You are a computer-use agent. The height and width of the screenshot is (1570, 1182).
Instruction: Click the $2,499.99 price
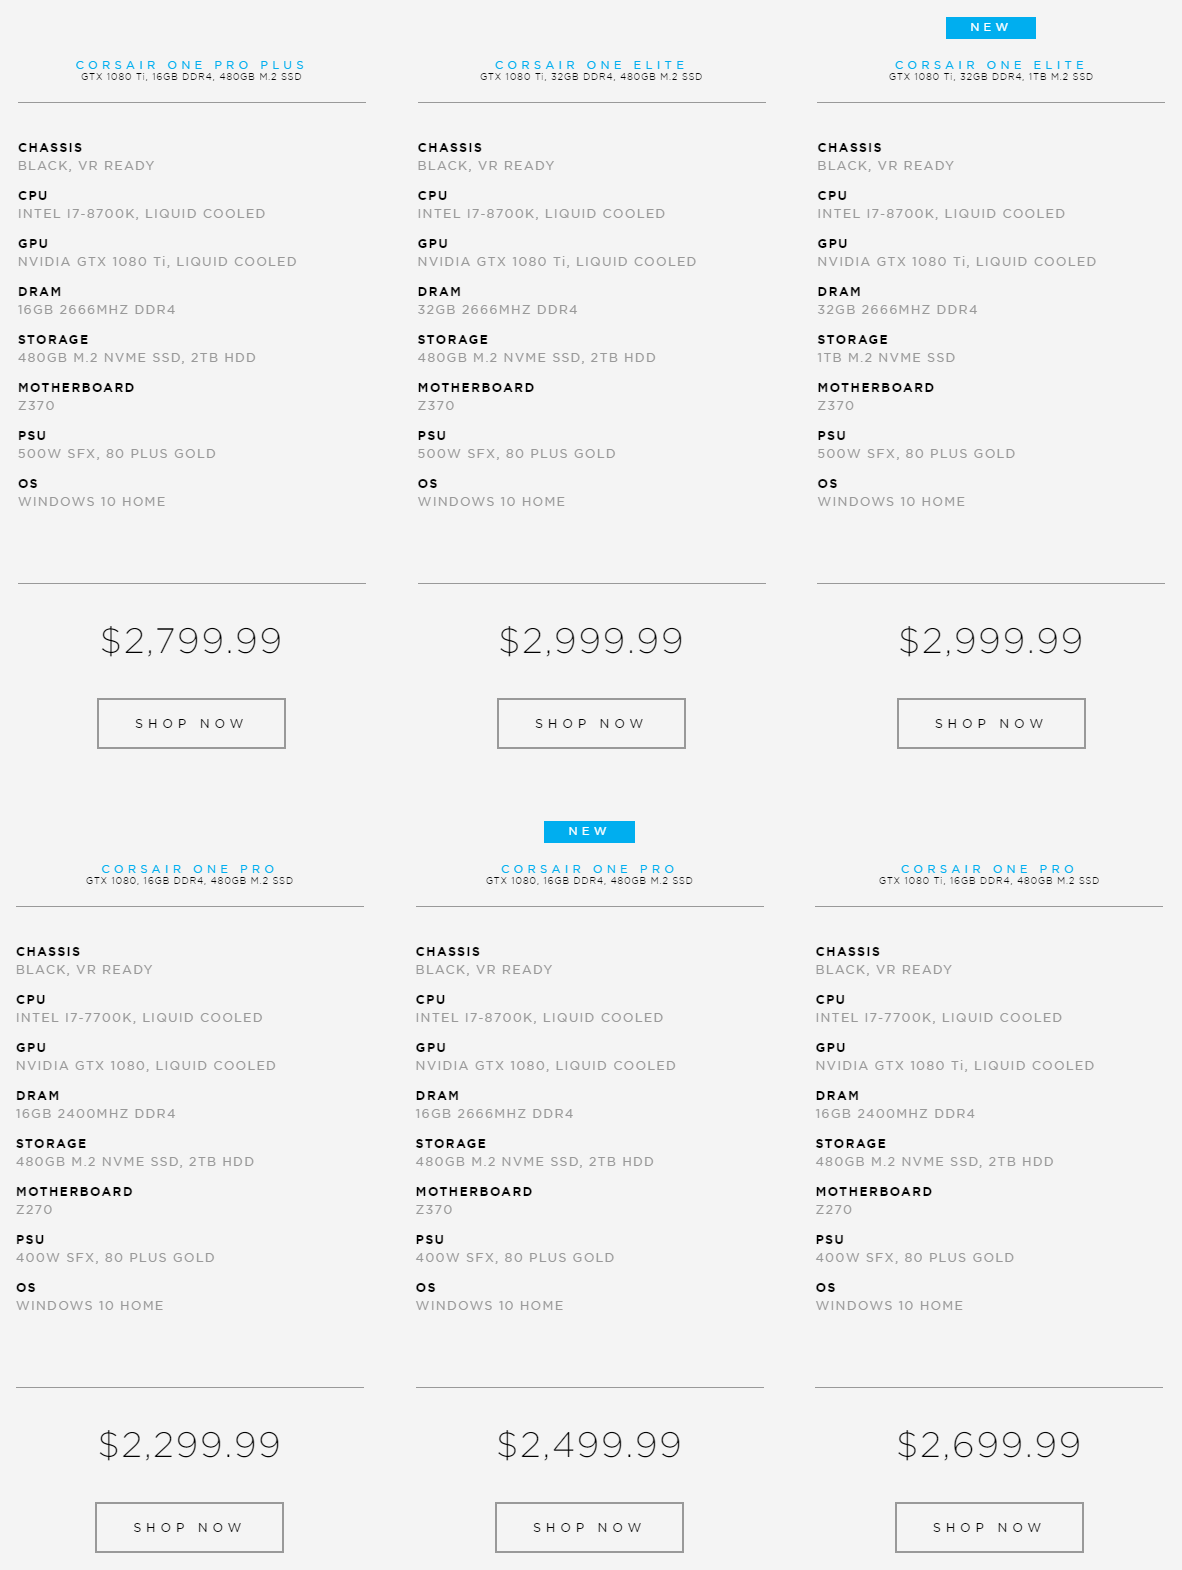pos(589,1444)
